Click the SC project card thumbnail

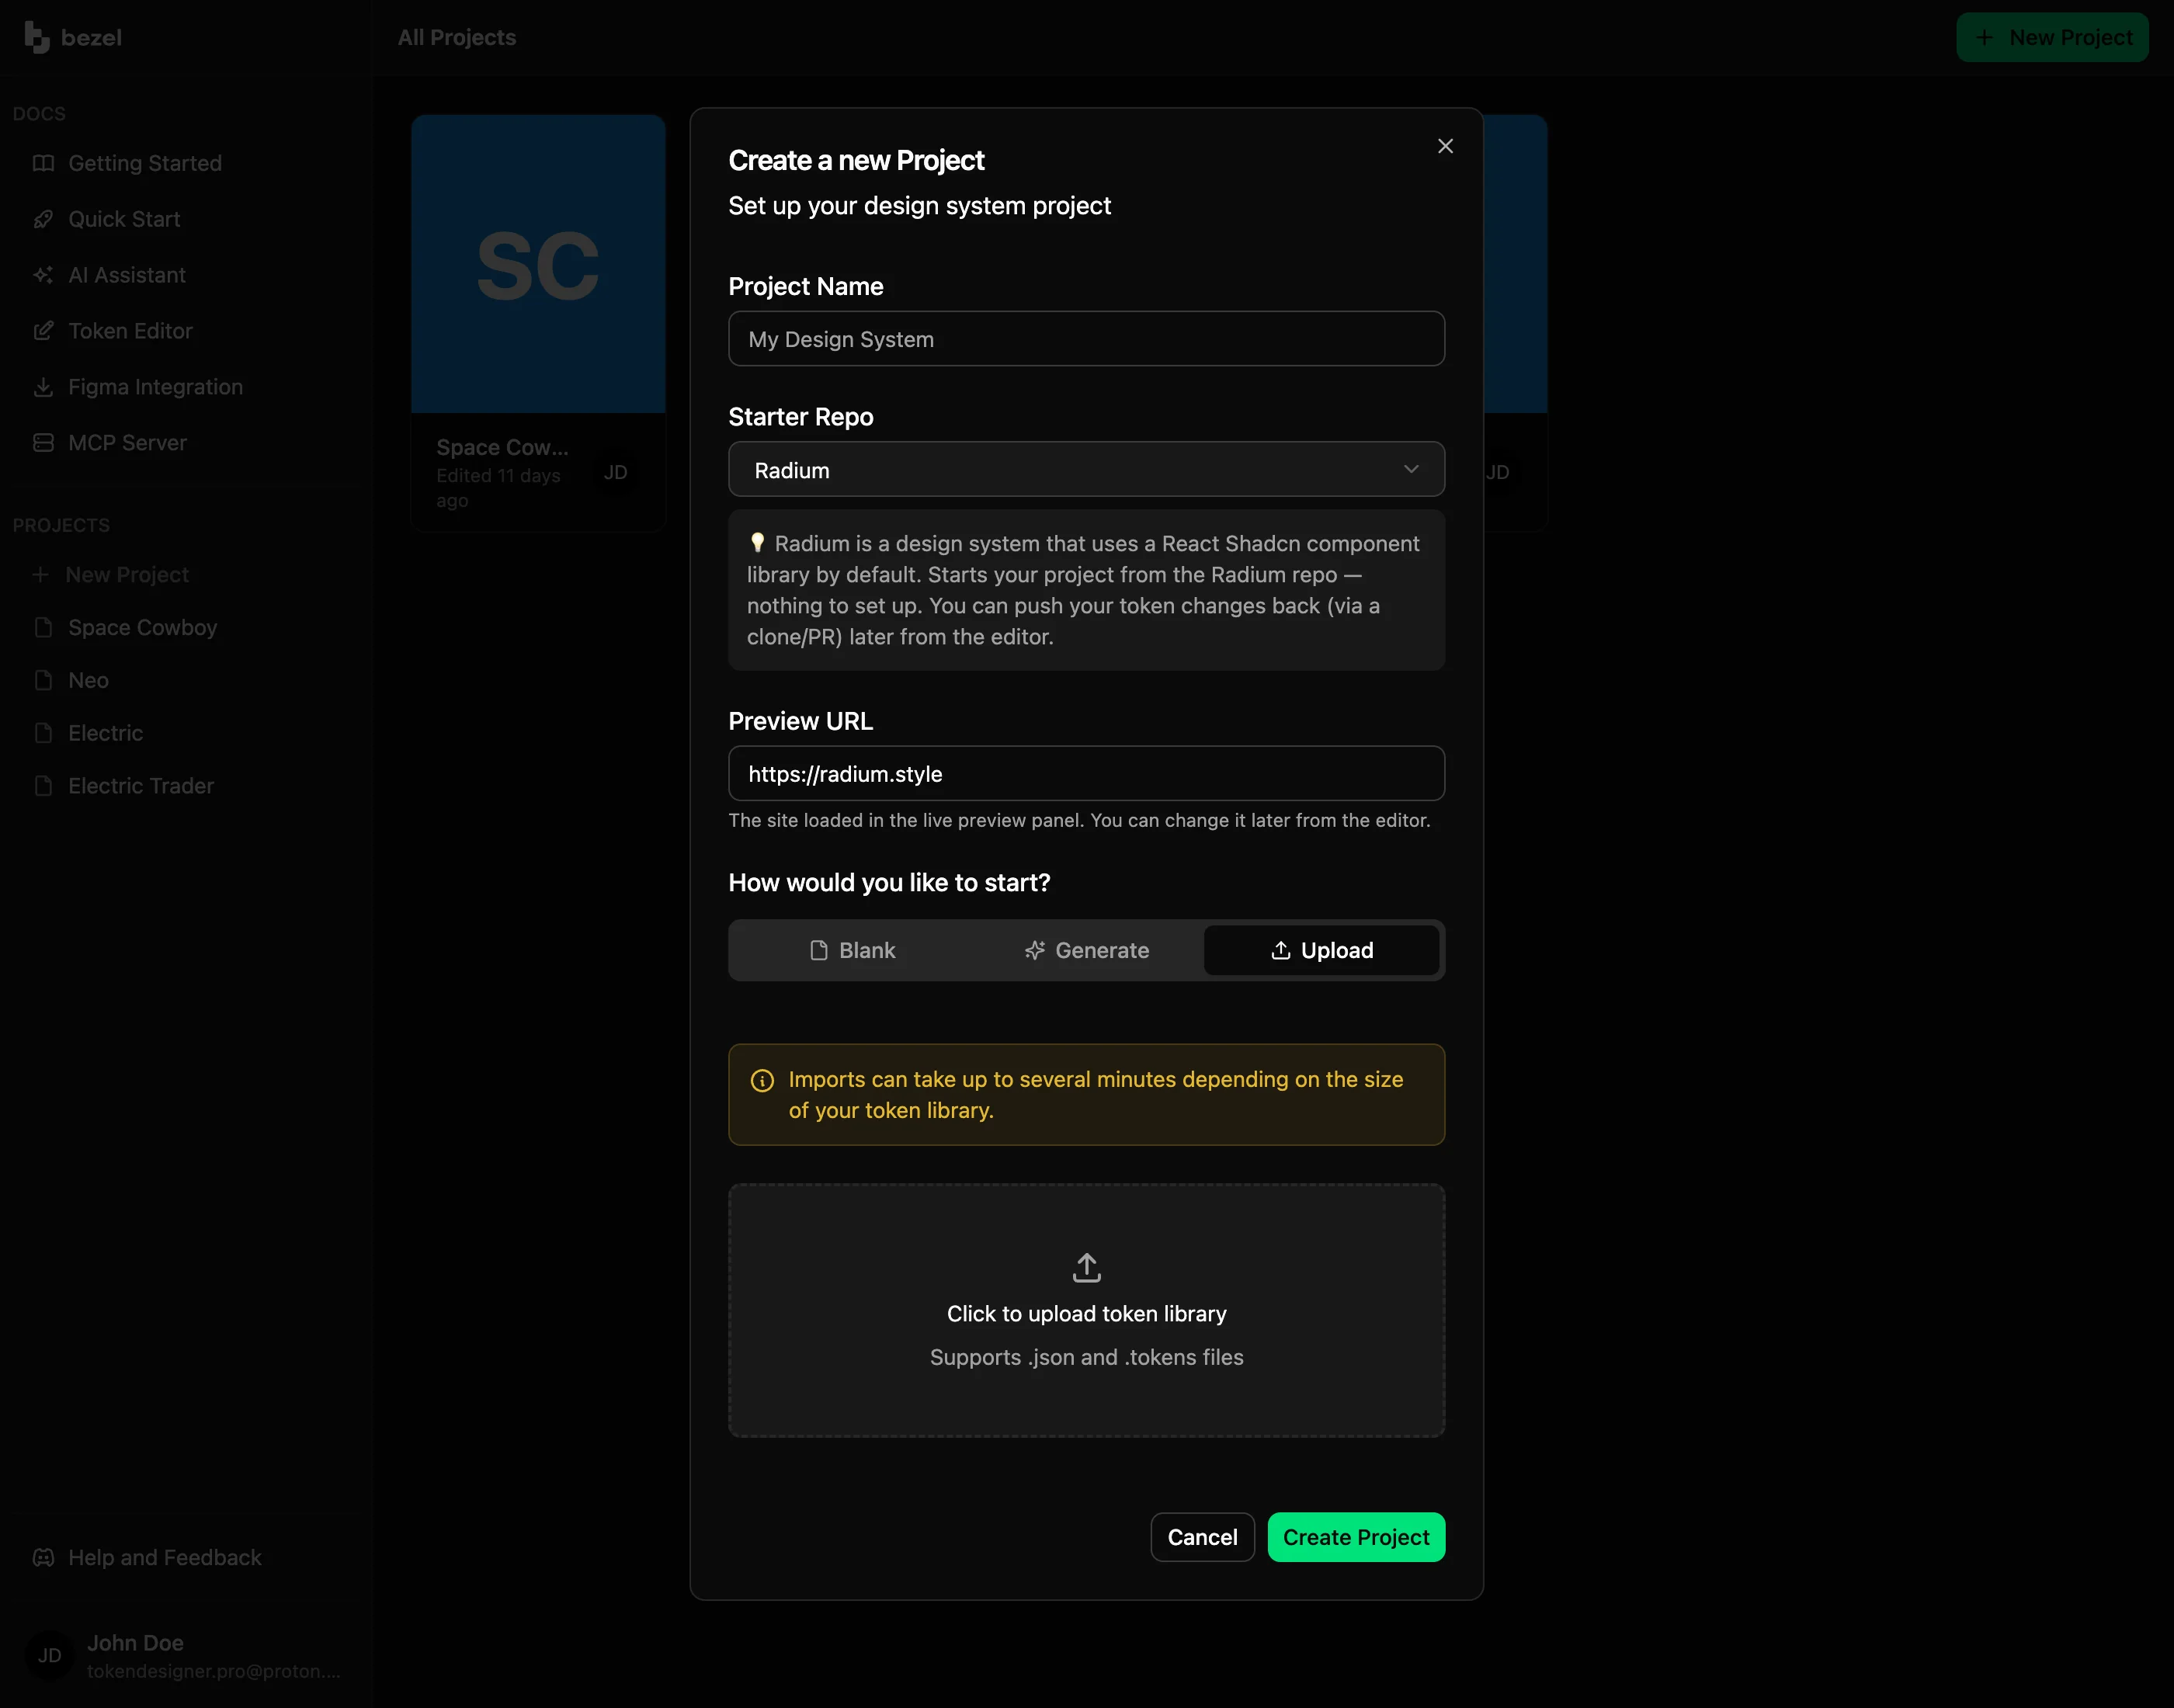pyautogui.click(x=538, y=264)
